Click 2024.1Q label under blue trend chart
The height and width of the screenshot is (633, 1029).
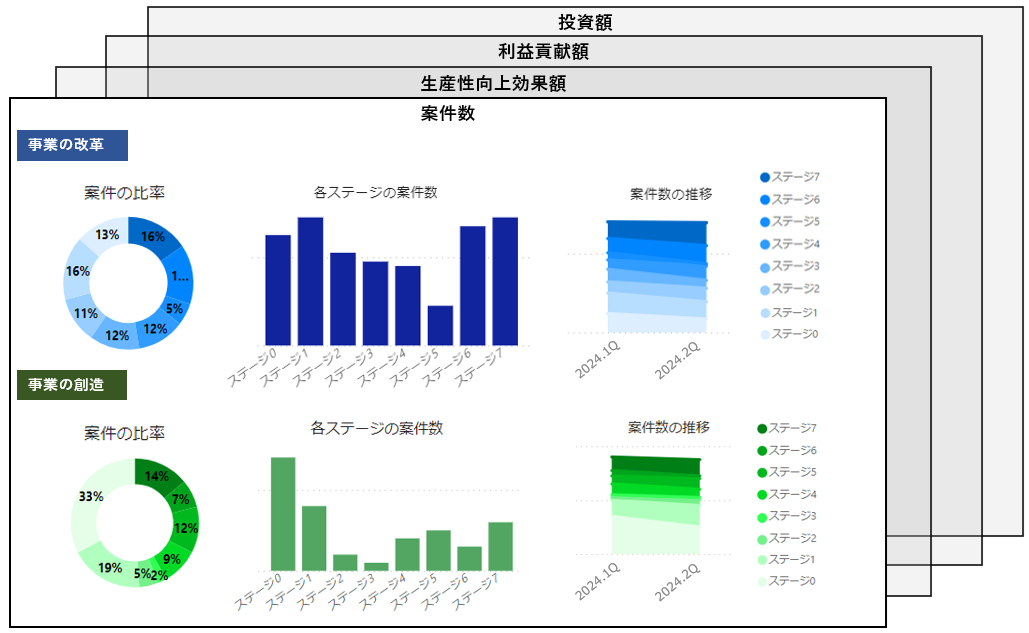[597, 360]
